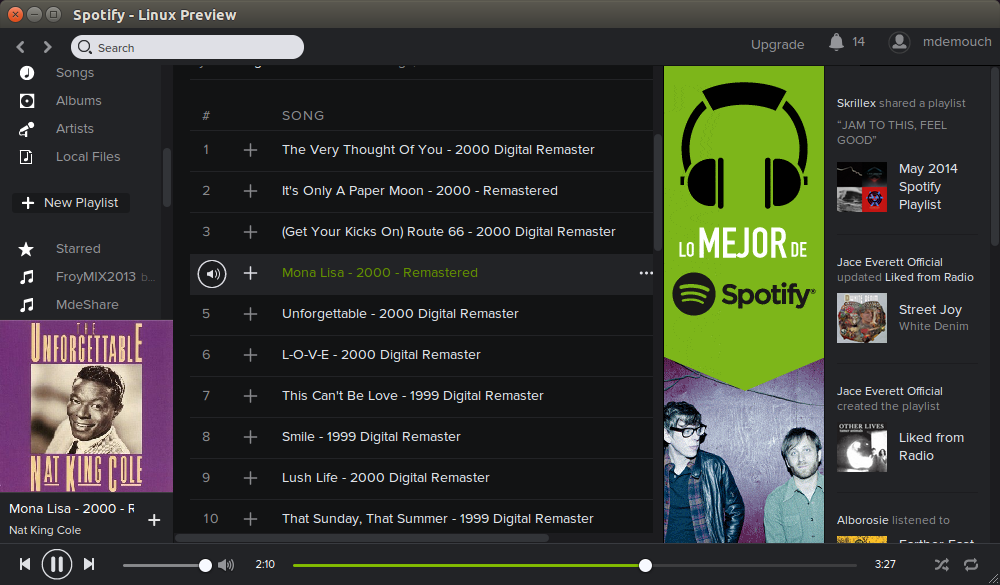Add That Sunday, That Summer with plus
Viewport: 1000px width, 585px height.
(251, 519)
